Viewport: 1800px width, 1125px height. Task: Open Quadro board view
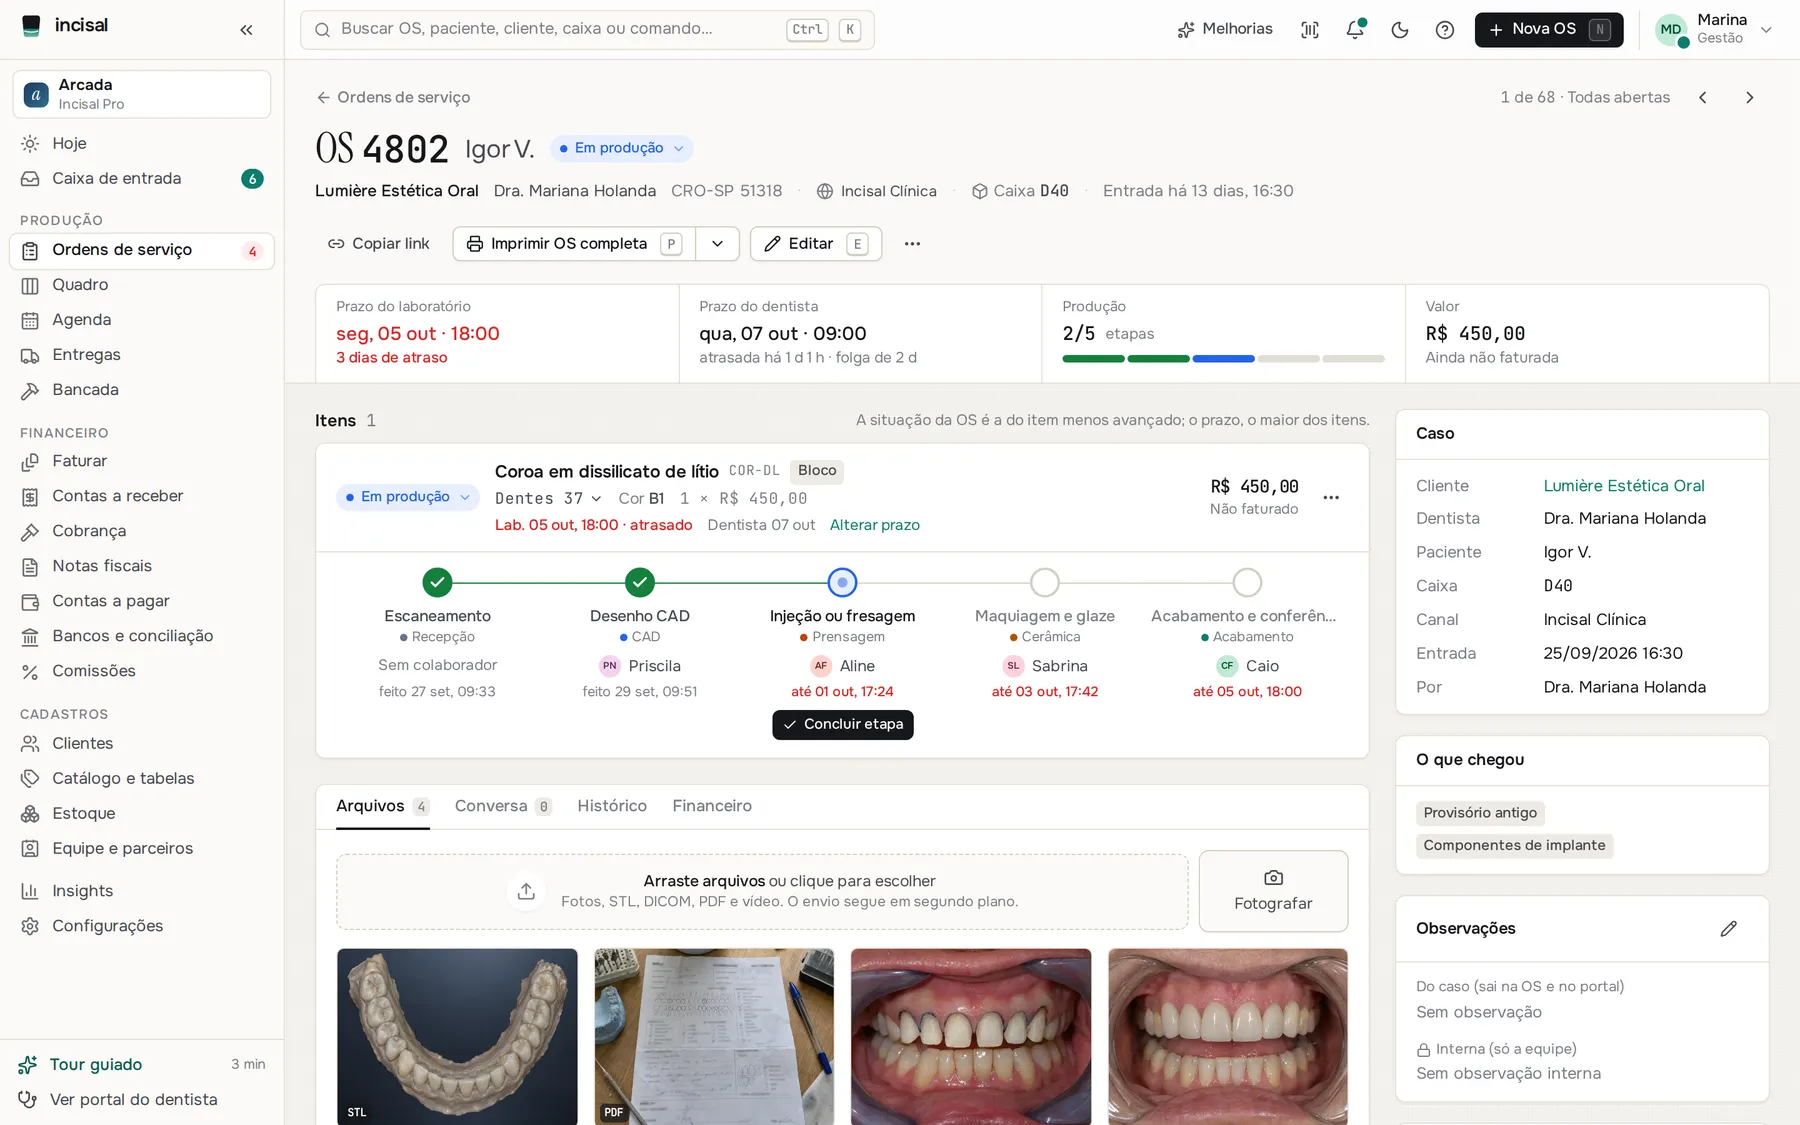coord(142,285)
